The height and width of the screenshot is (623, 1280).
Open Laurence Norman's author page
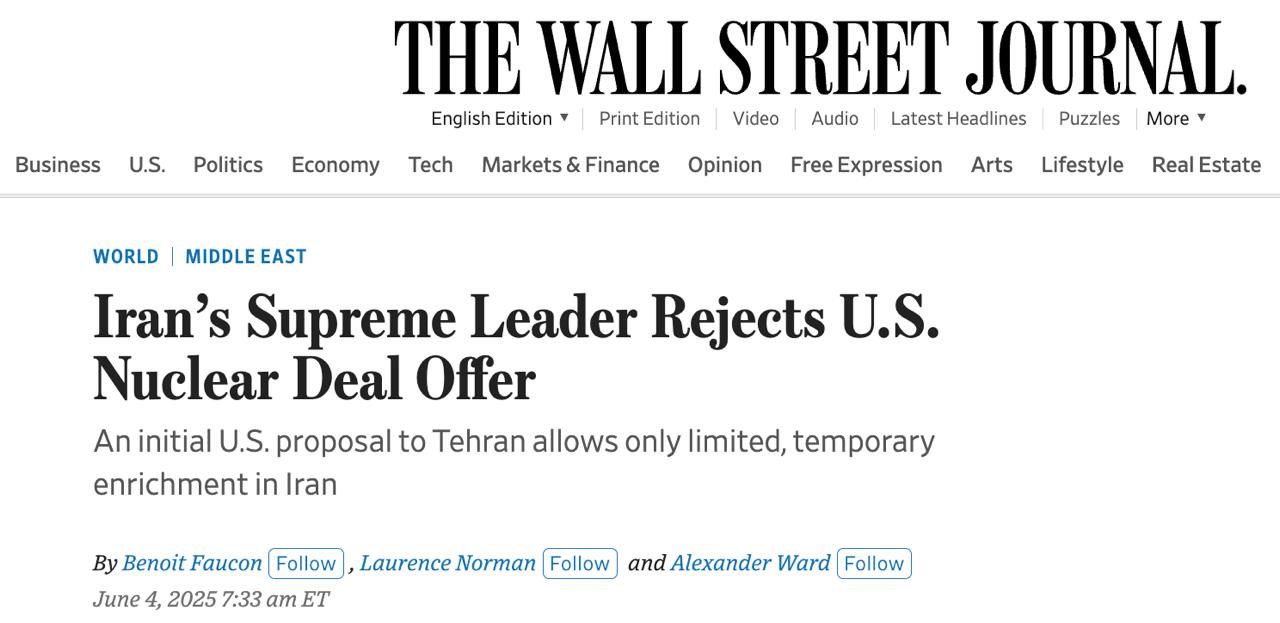(448, 563)
